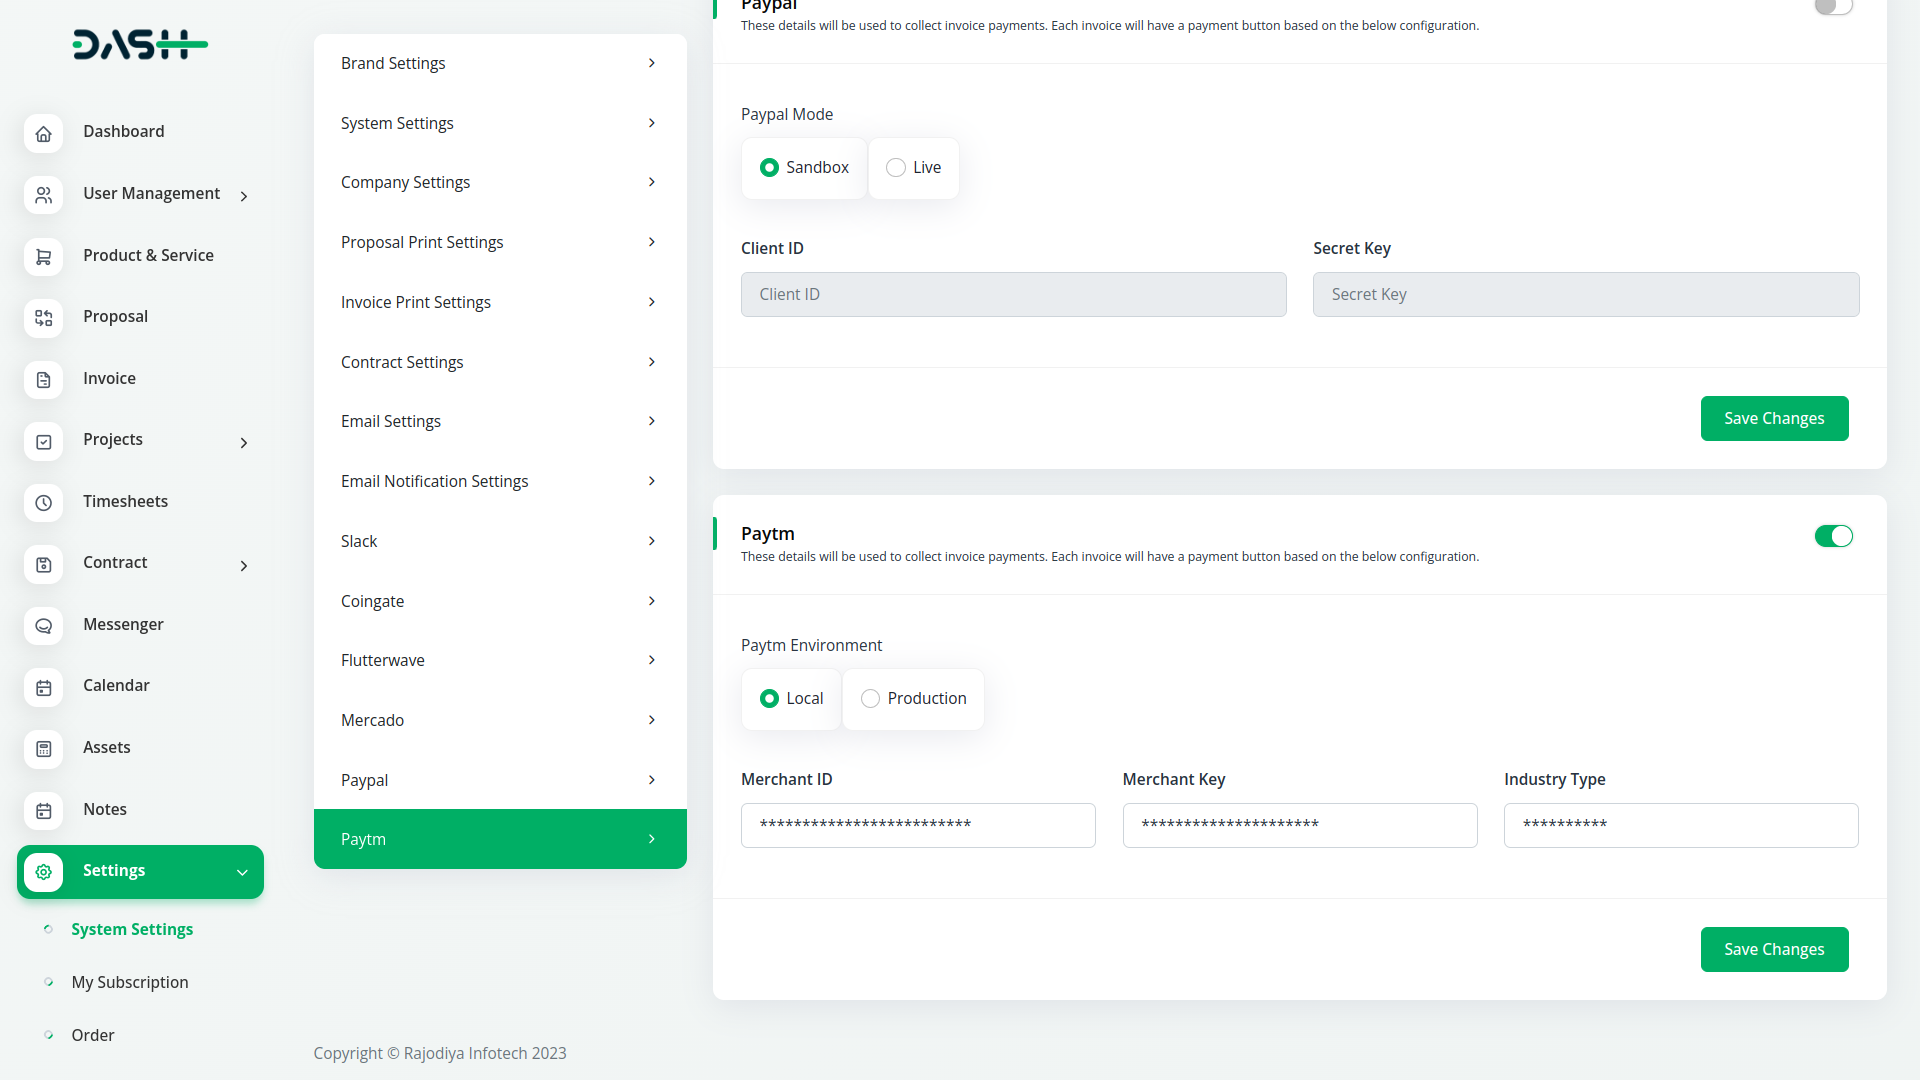Viewport: 1920px width, 1080px height.
Task: Click the Messenger chat icon
Action: pyautogui.click(x=43, y=626)
